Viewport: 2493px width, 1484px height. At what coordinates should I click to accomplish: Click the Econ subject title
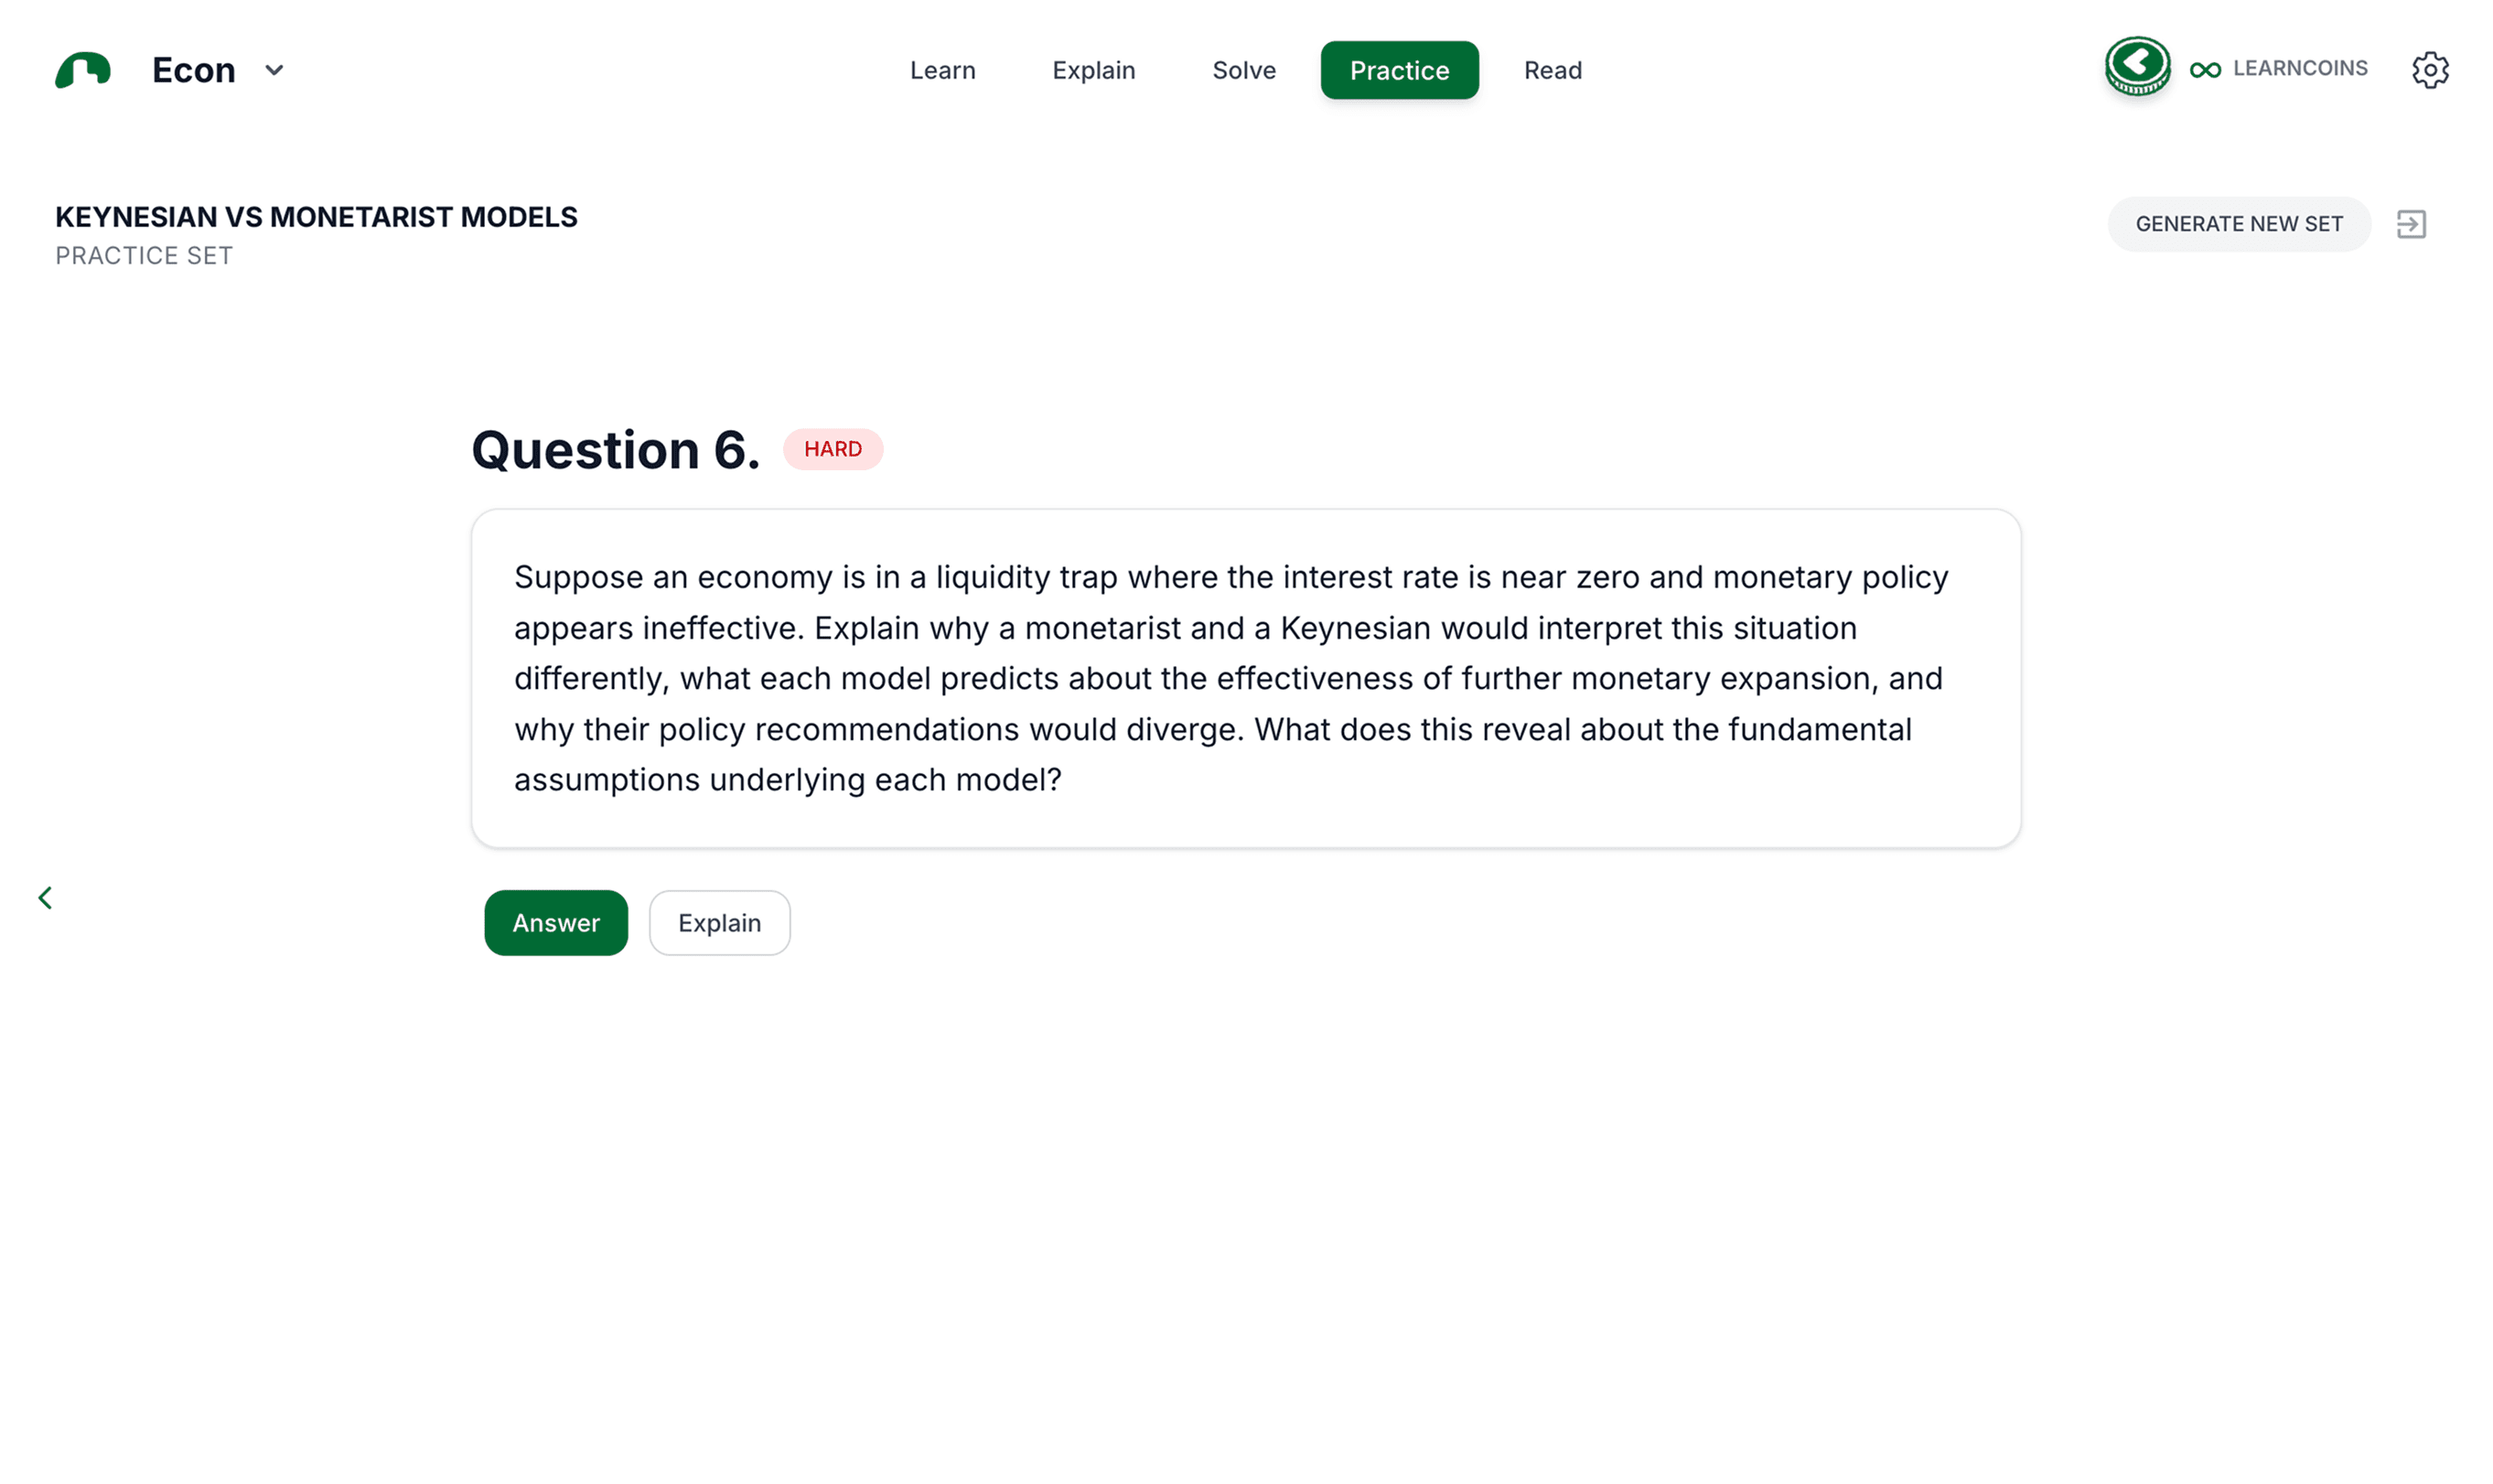pos(193,70)
